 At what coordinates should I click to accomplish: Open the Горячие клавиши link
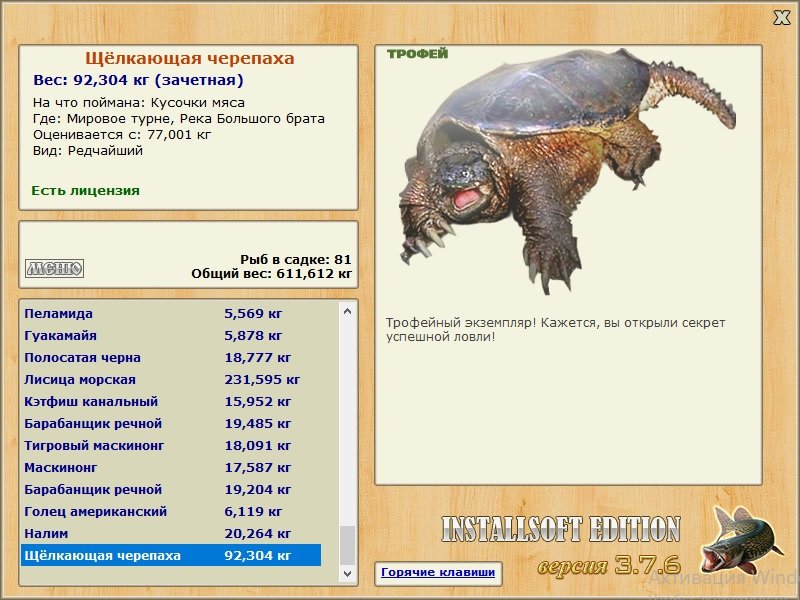[x=438, y=572]
